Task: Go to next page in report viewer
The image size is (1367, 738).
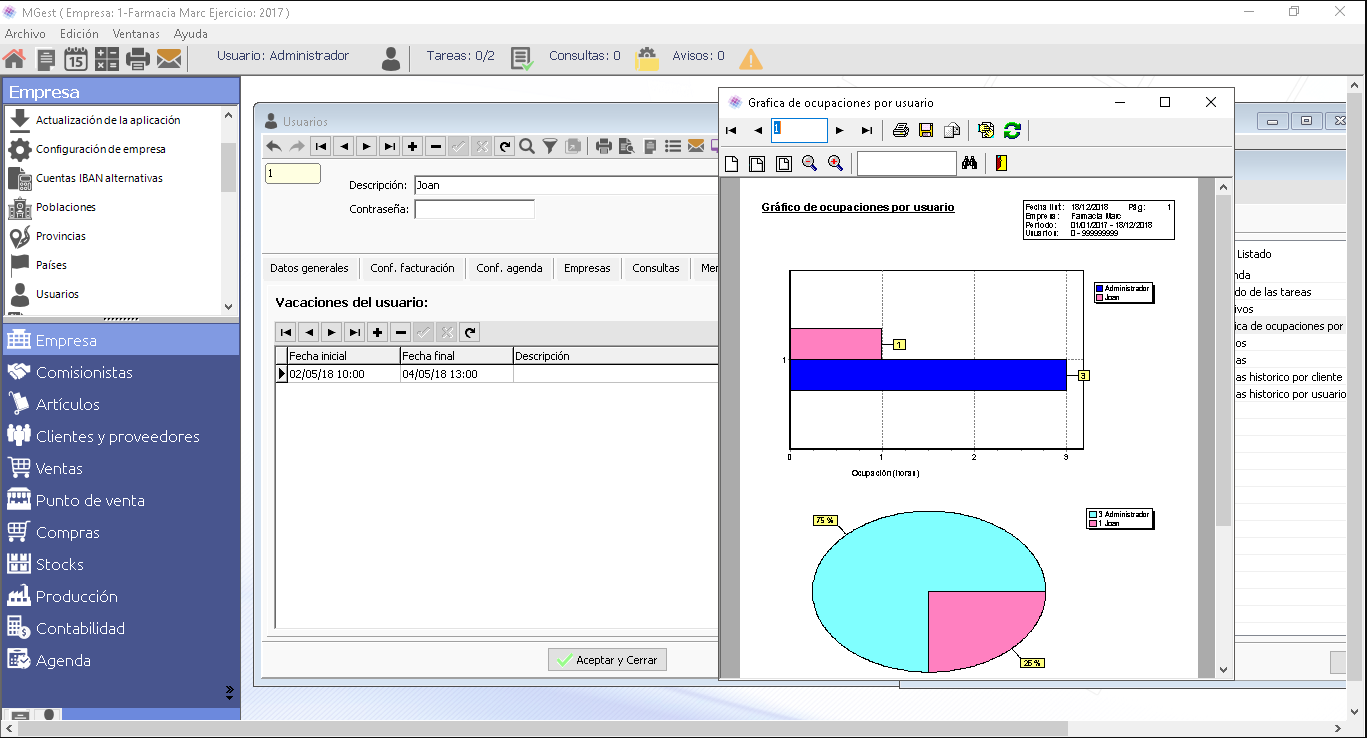Action: [x=840, y=130]
